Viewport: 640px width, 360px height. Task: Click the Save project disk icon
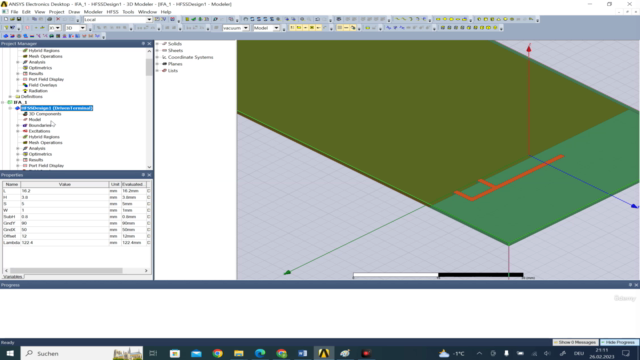[19, 19]
